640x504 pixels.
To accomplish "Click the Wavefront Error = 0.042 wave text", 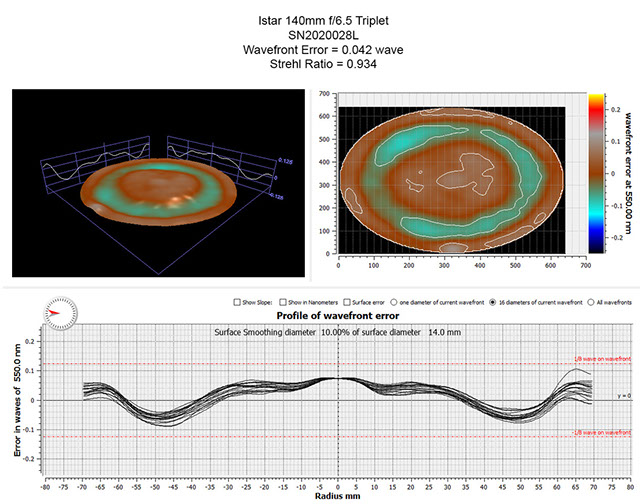I will pos(319,49).
